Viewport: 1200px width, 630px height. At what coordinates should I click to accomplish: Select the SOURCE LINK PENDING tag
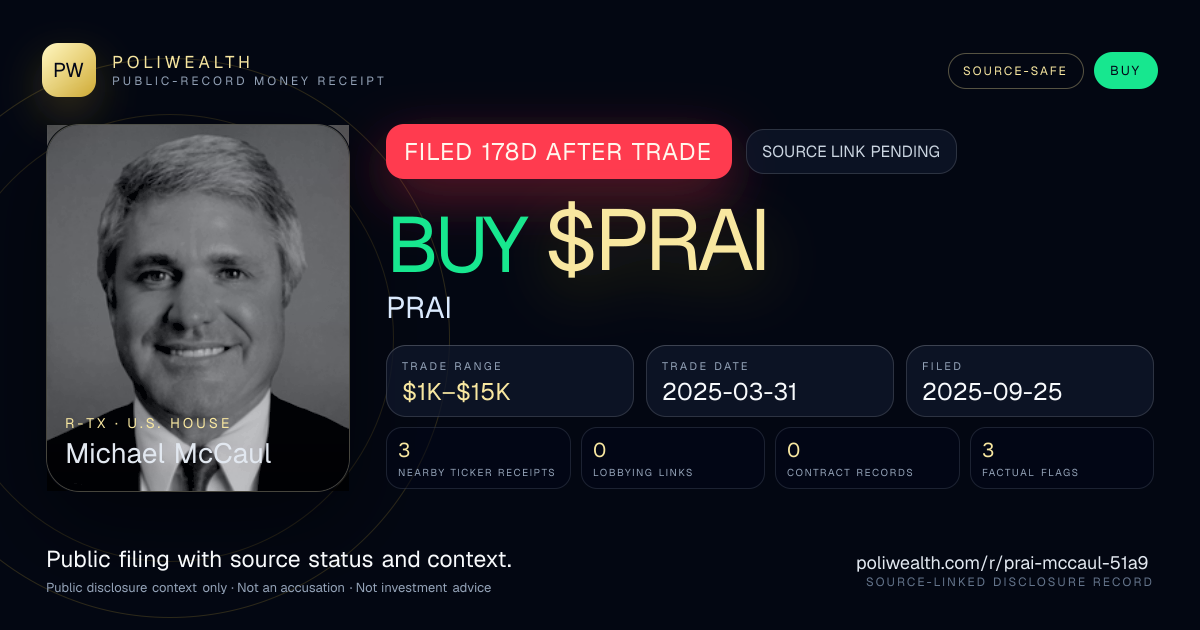point(851,152)
